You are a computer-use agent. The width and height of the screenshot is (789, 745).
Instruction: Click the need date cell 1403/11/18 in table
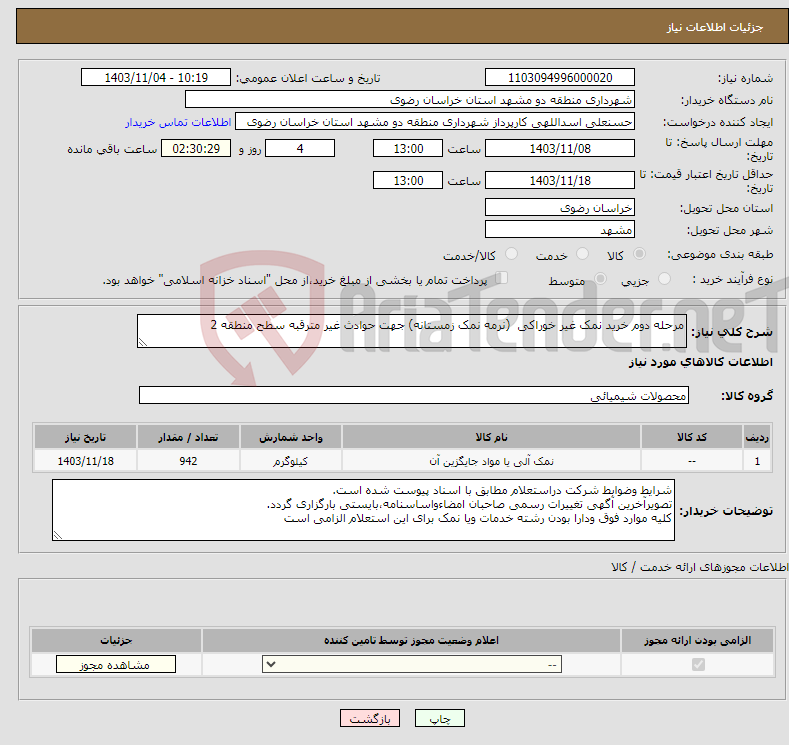pos(85,461)
